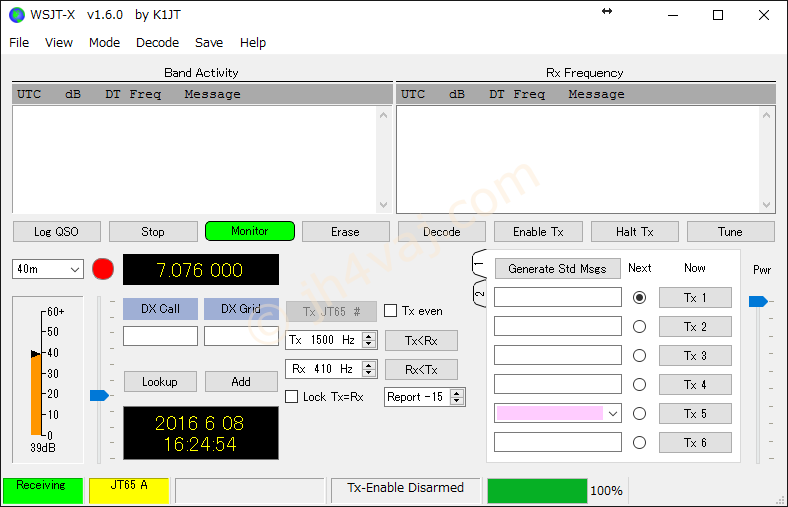788x507 pixels.
Task: Open the Help menu
Action: click(x=253, y=43)
